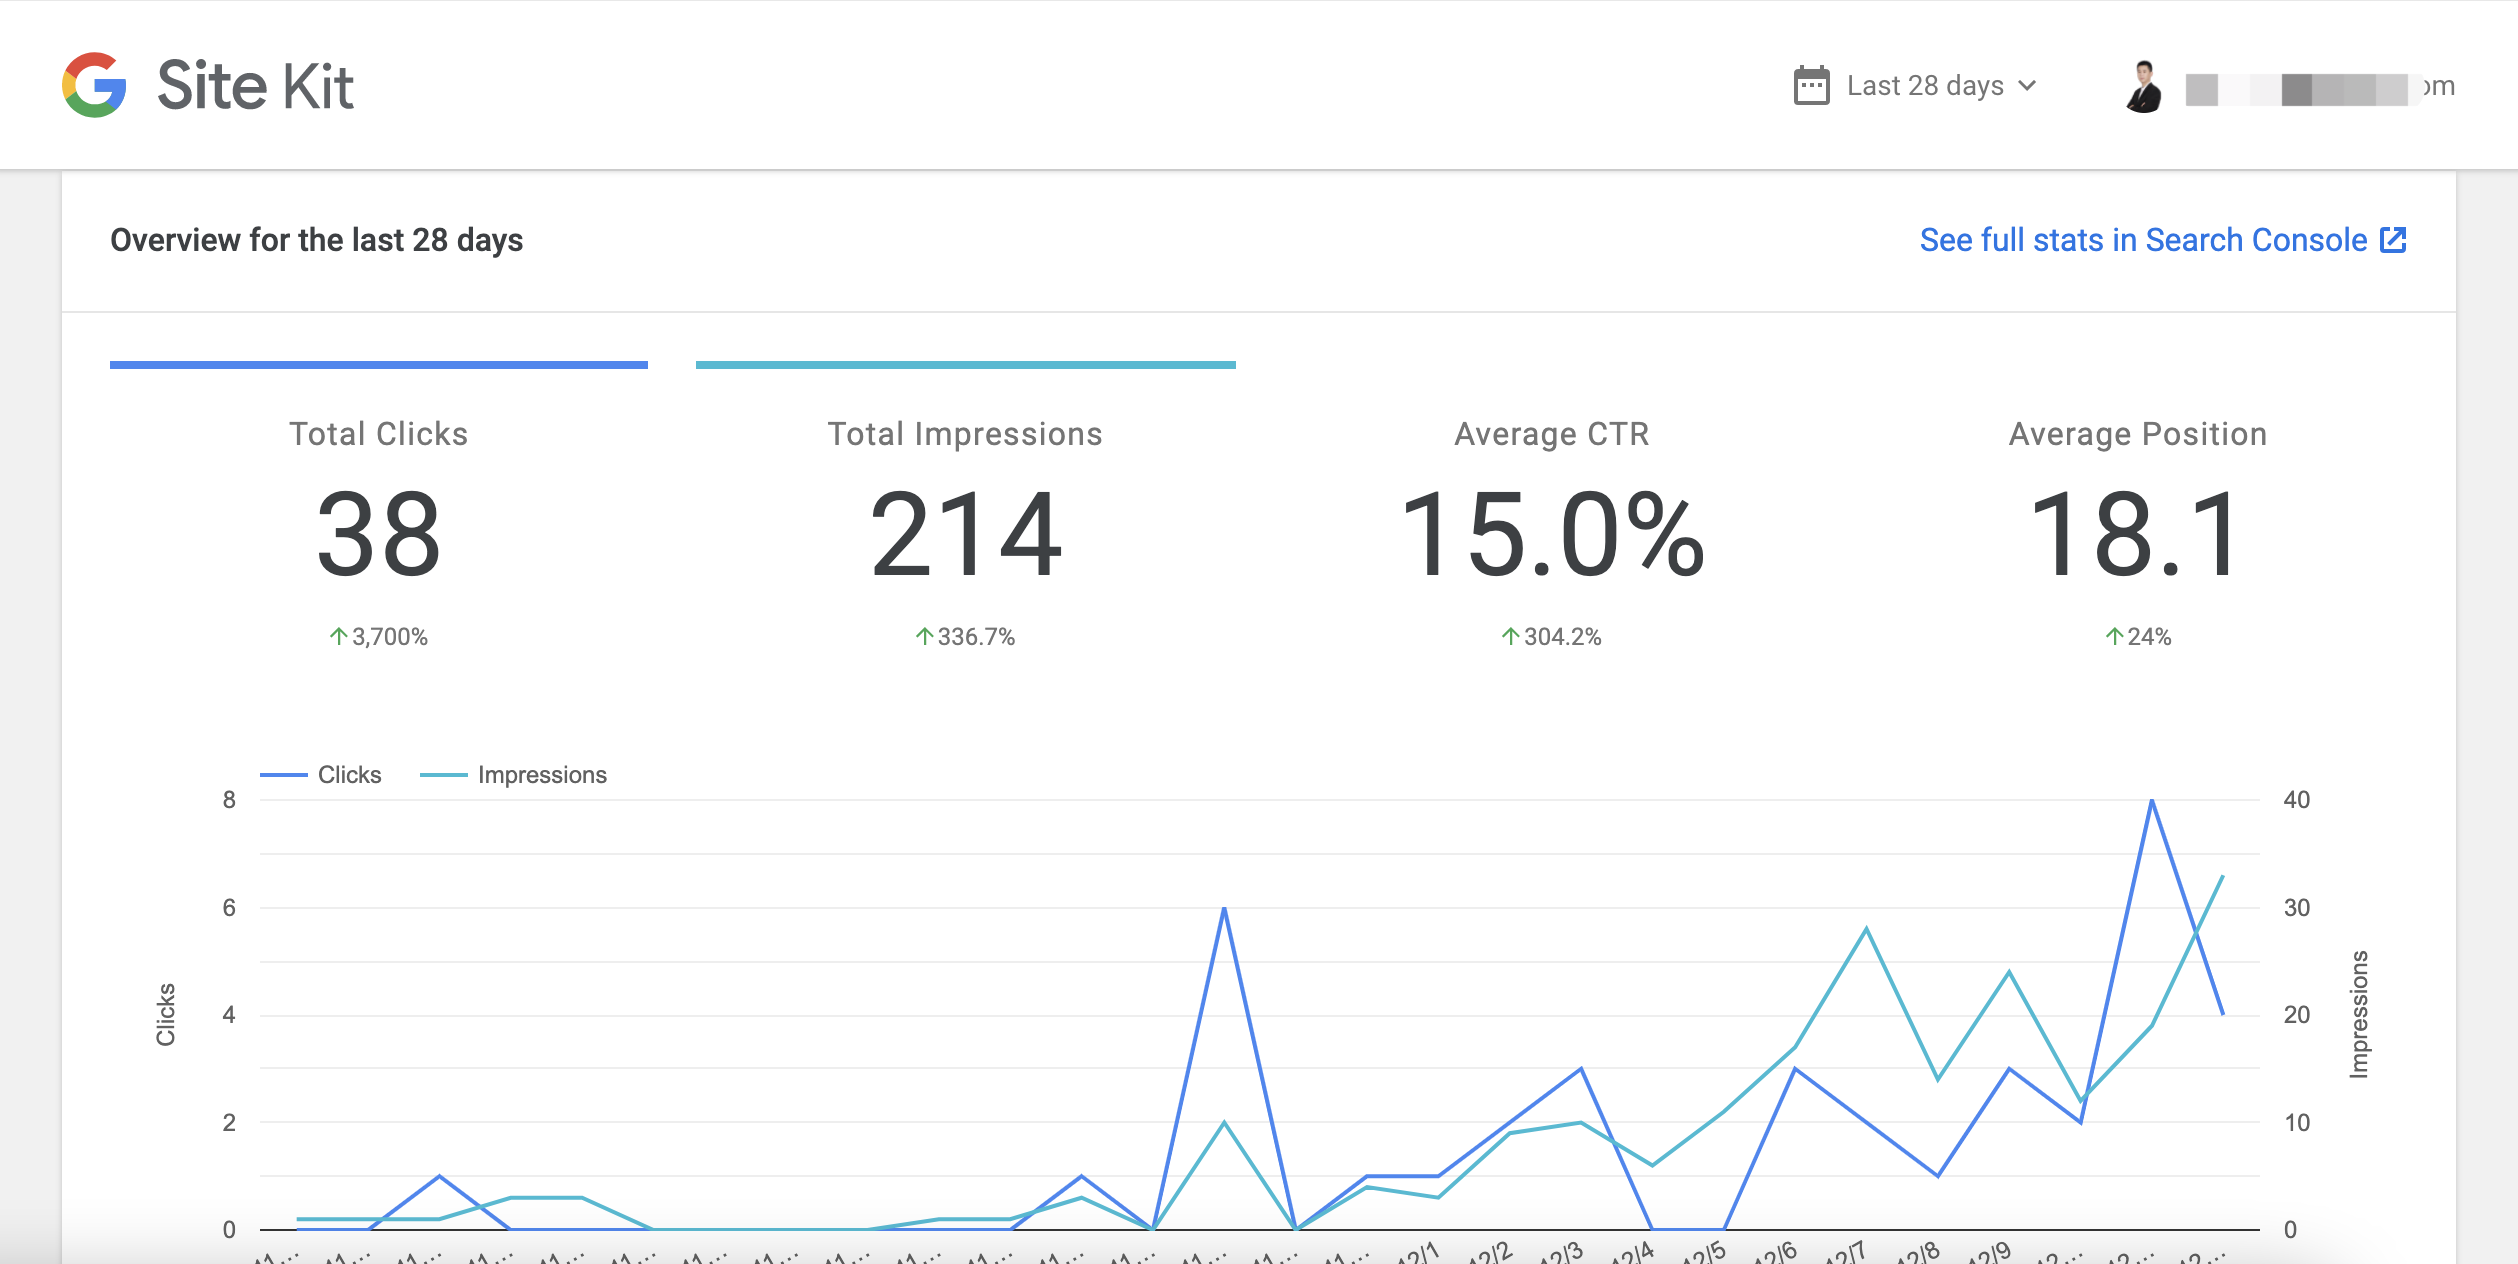Click the external link icon next to Search Console

point(2394,240)
